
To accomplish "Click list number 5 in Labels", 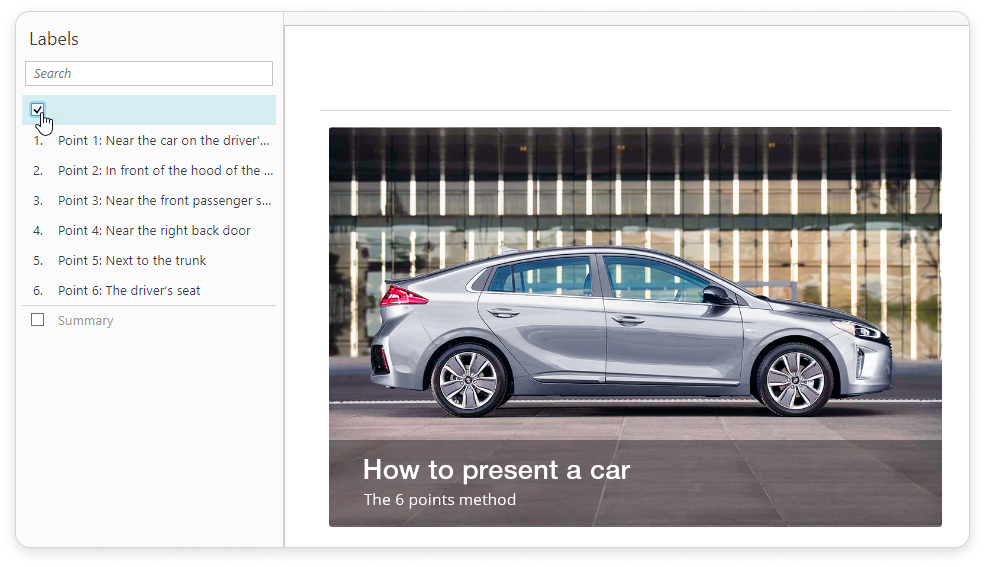I will 38,261.
